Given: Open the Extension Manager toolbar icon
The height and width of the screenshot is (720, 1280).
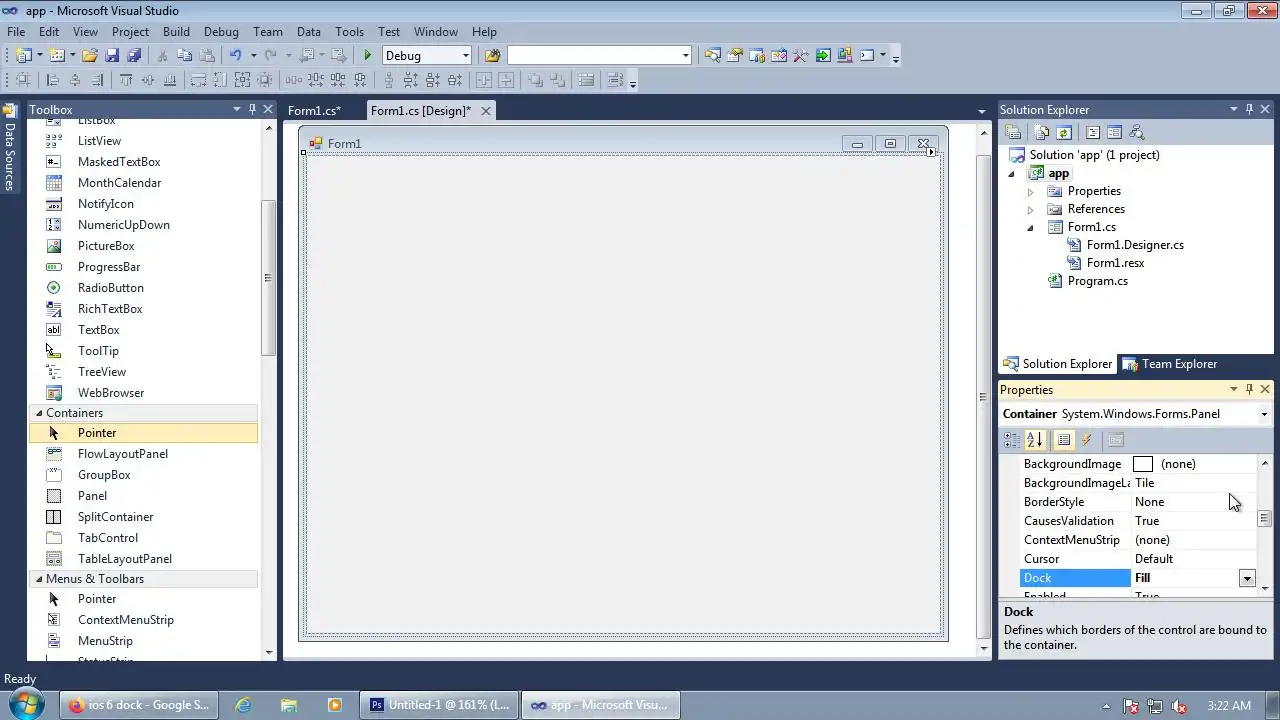Looking at the screenshot, I should [845, 55].
